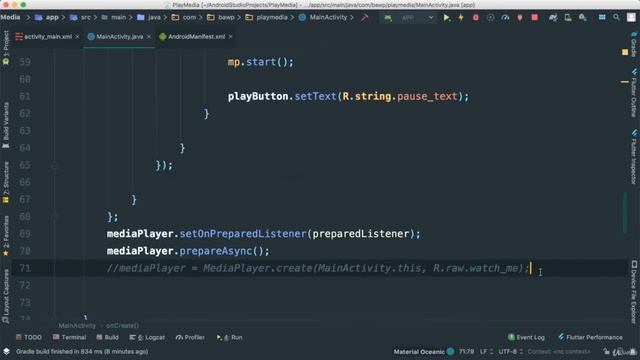Open the Event Log
The image size is (640, 360).
click(x=526, y=338)
